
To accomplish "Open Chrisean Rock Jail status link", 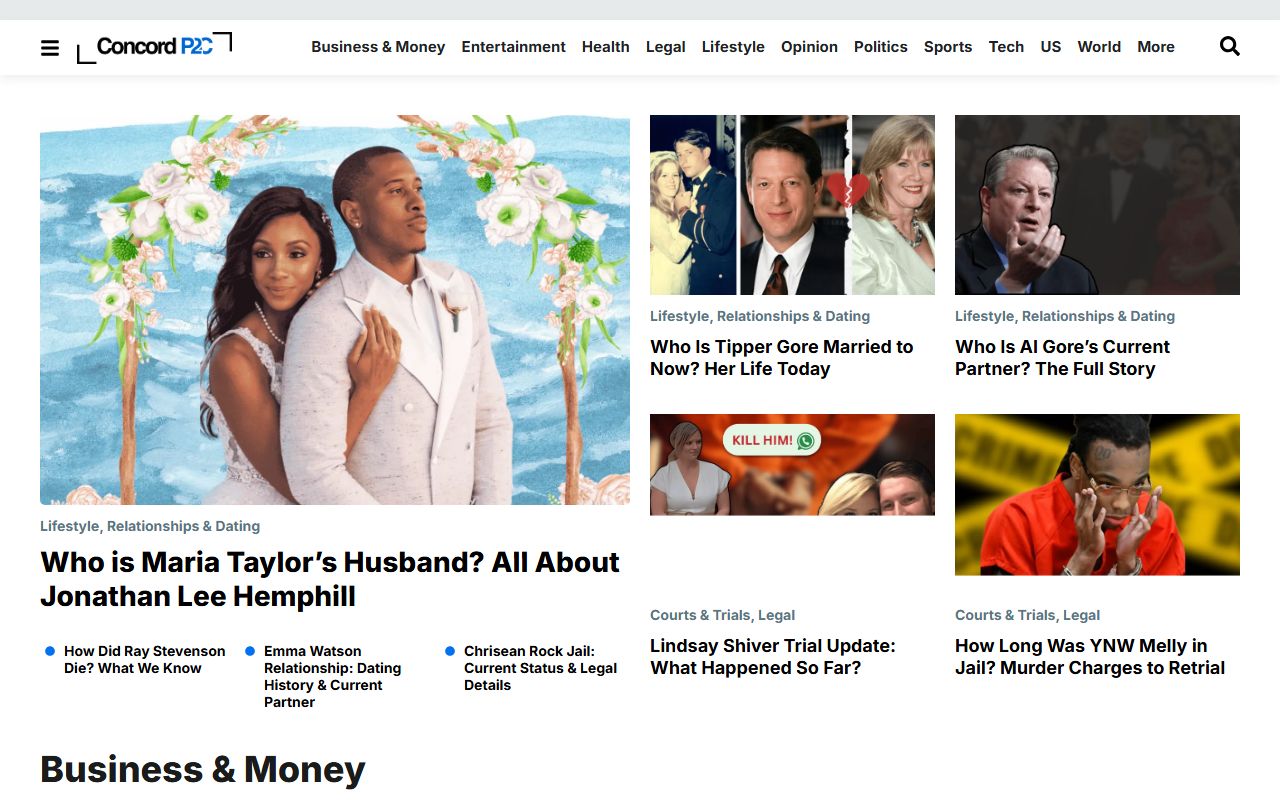I will (541, 668).
